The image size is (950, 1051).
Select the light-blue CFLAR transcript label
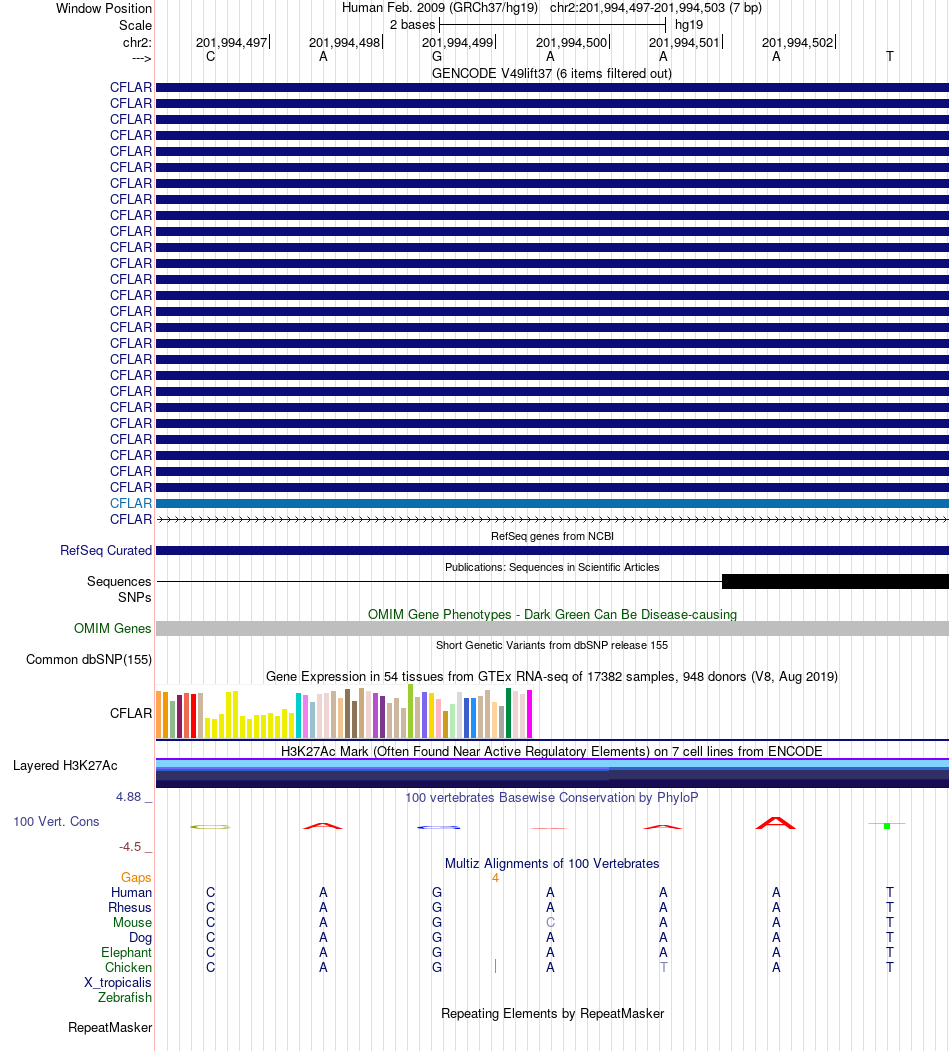click(131, 503)
